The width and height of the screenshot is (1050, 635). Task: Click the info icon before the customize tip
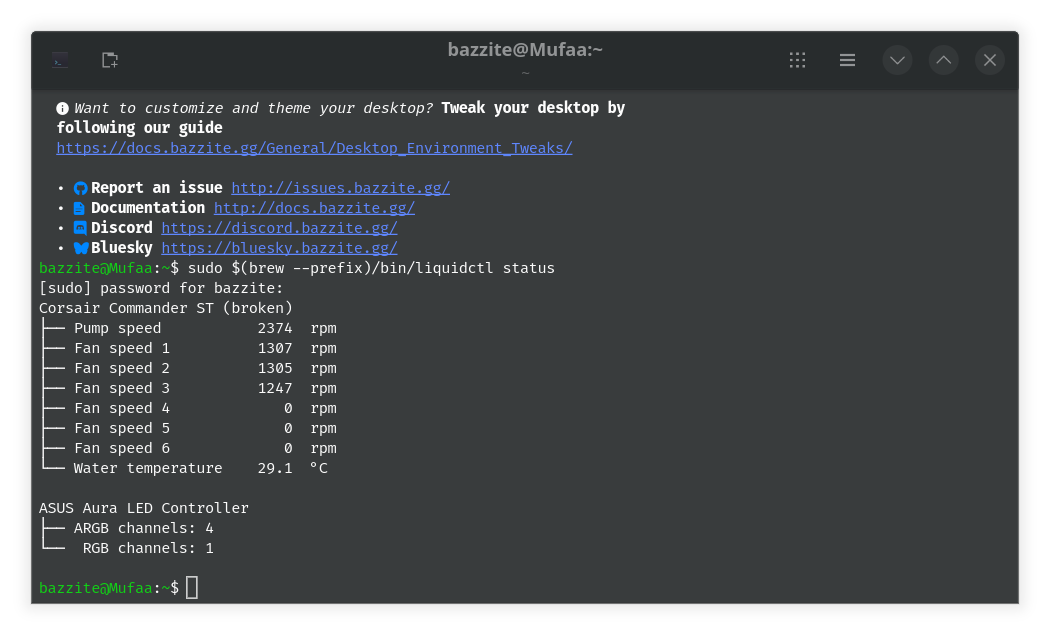pos(63,108)
